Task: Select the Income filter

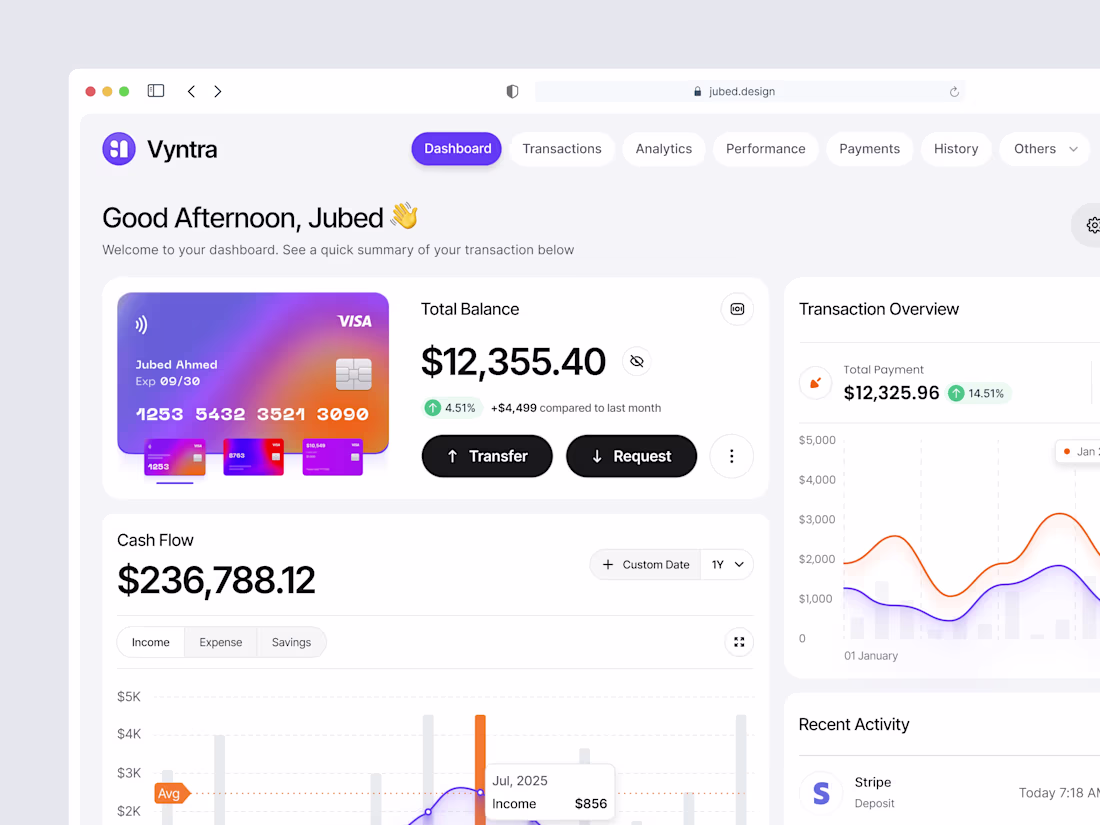Action: pos(151,642)
